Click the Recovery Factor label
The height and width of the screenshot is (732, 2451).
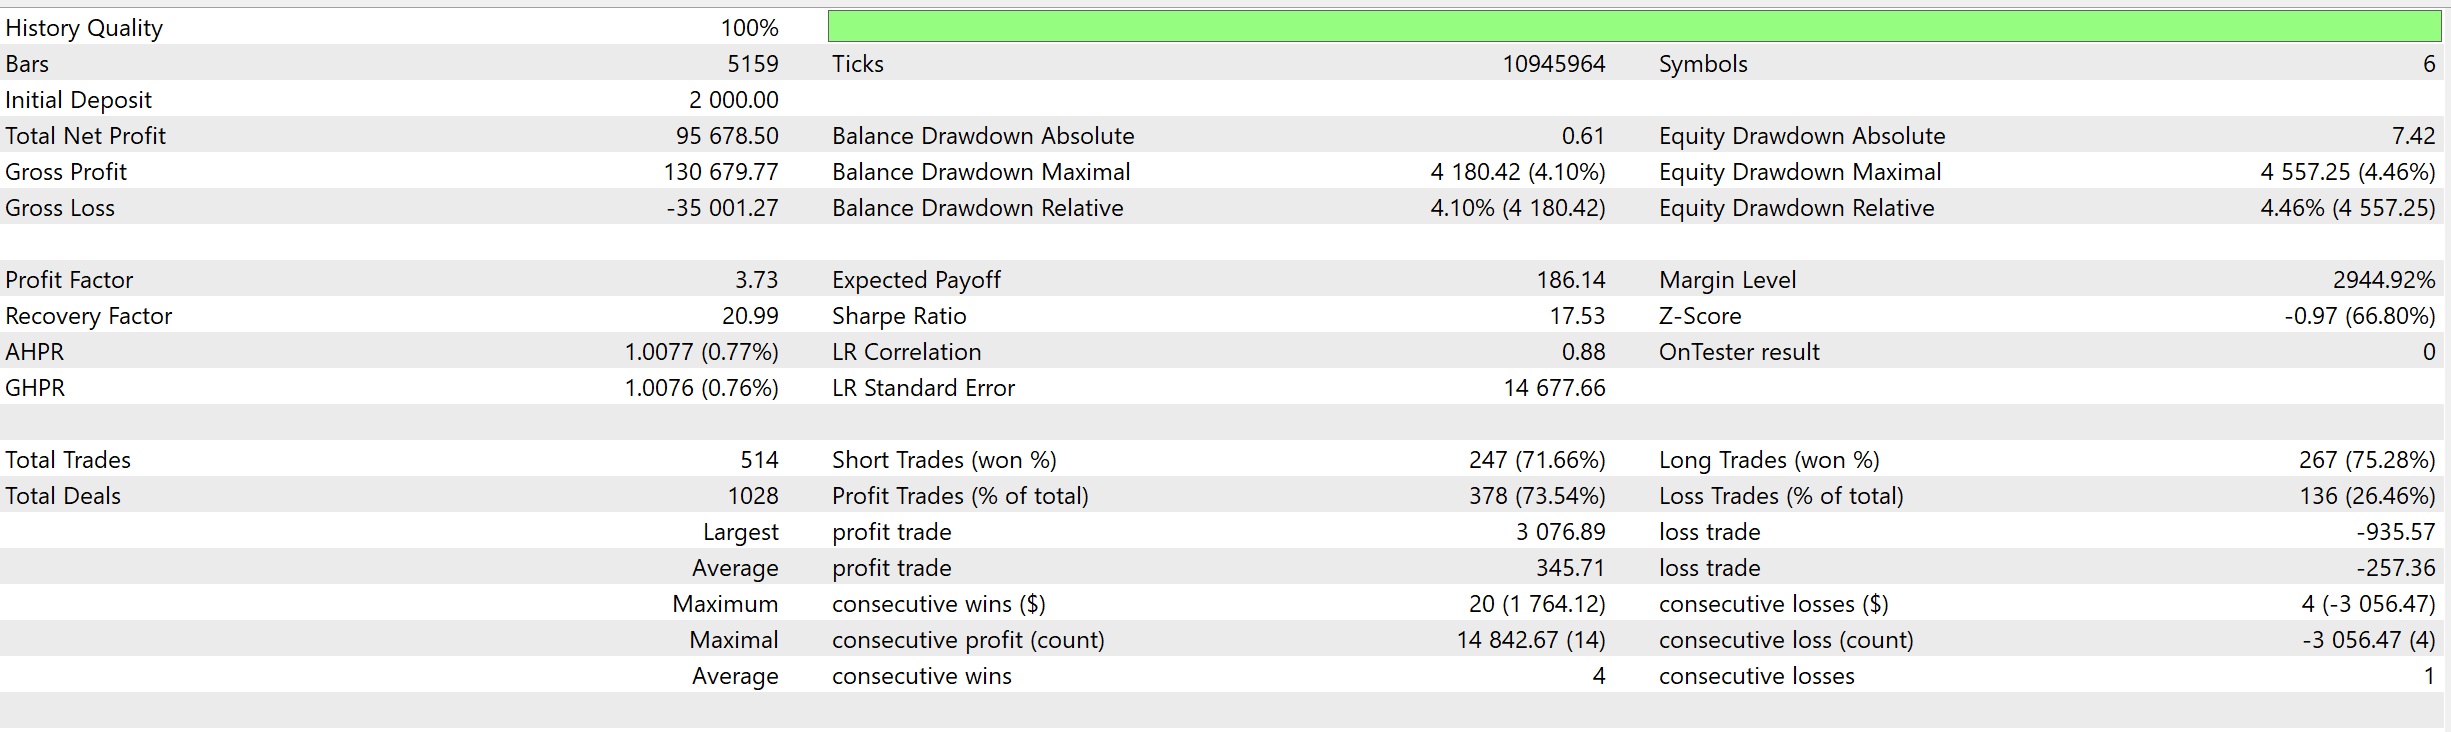click(x=88, y=316)
